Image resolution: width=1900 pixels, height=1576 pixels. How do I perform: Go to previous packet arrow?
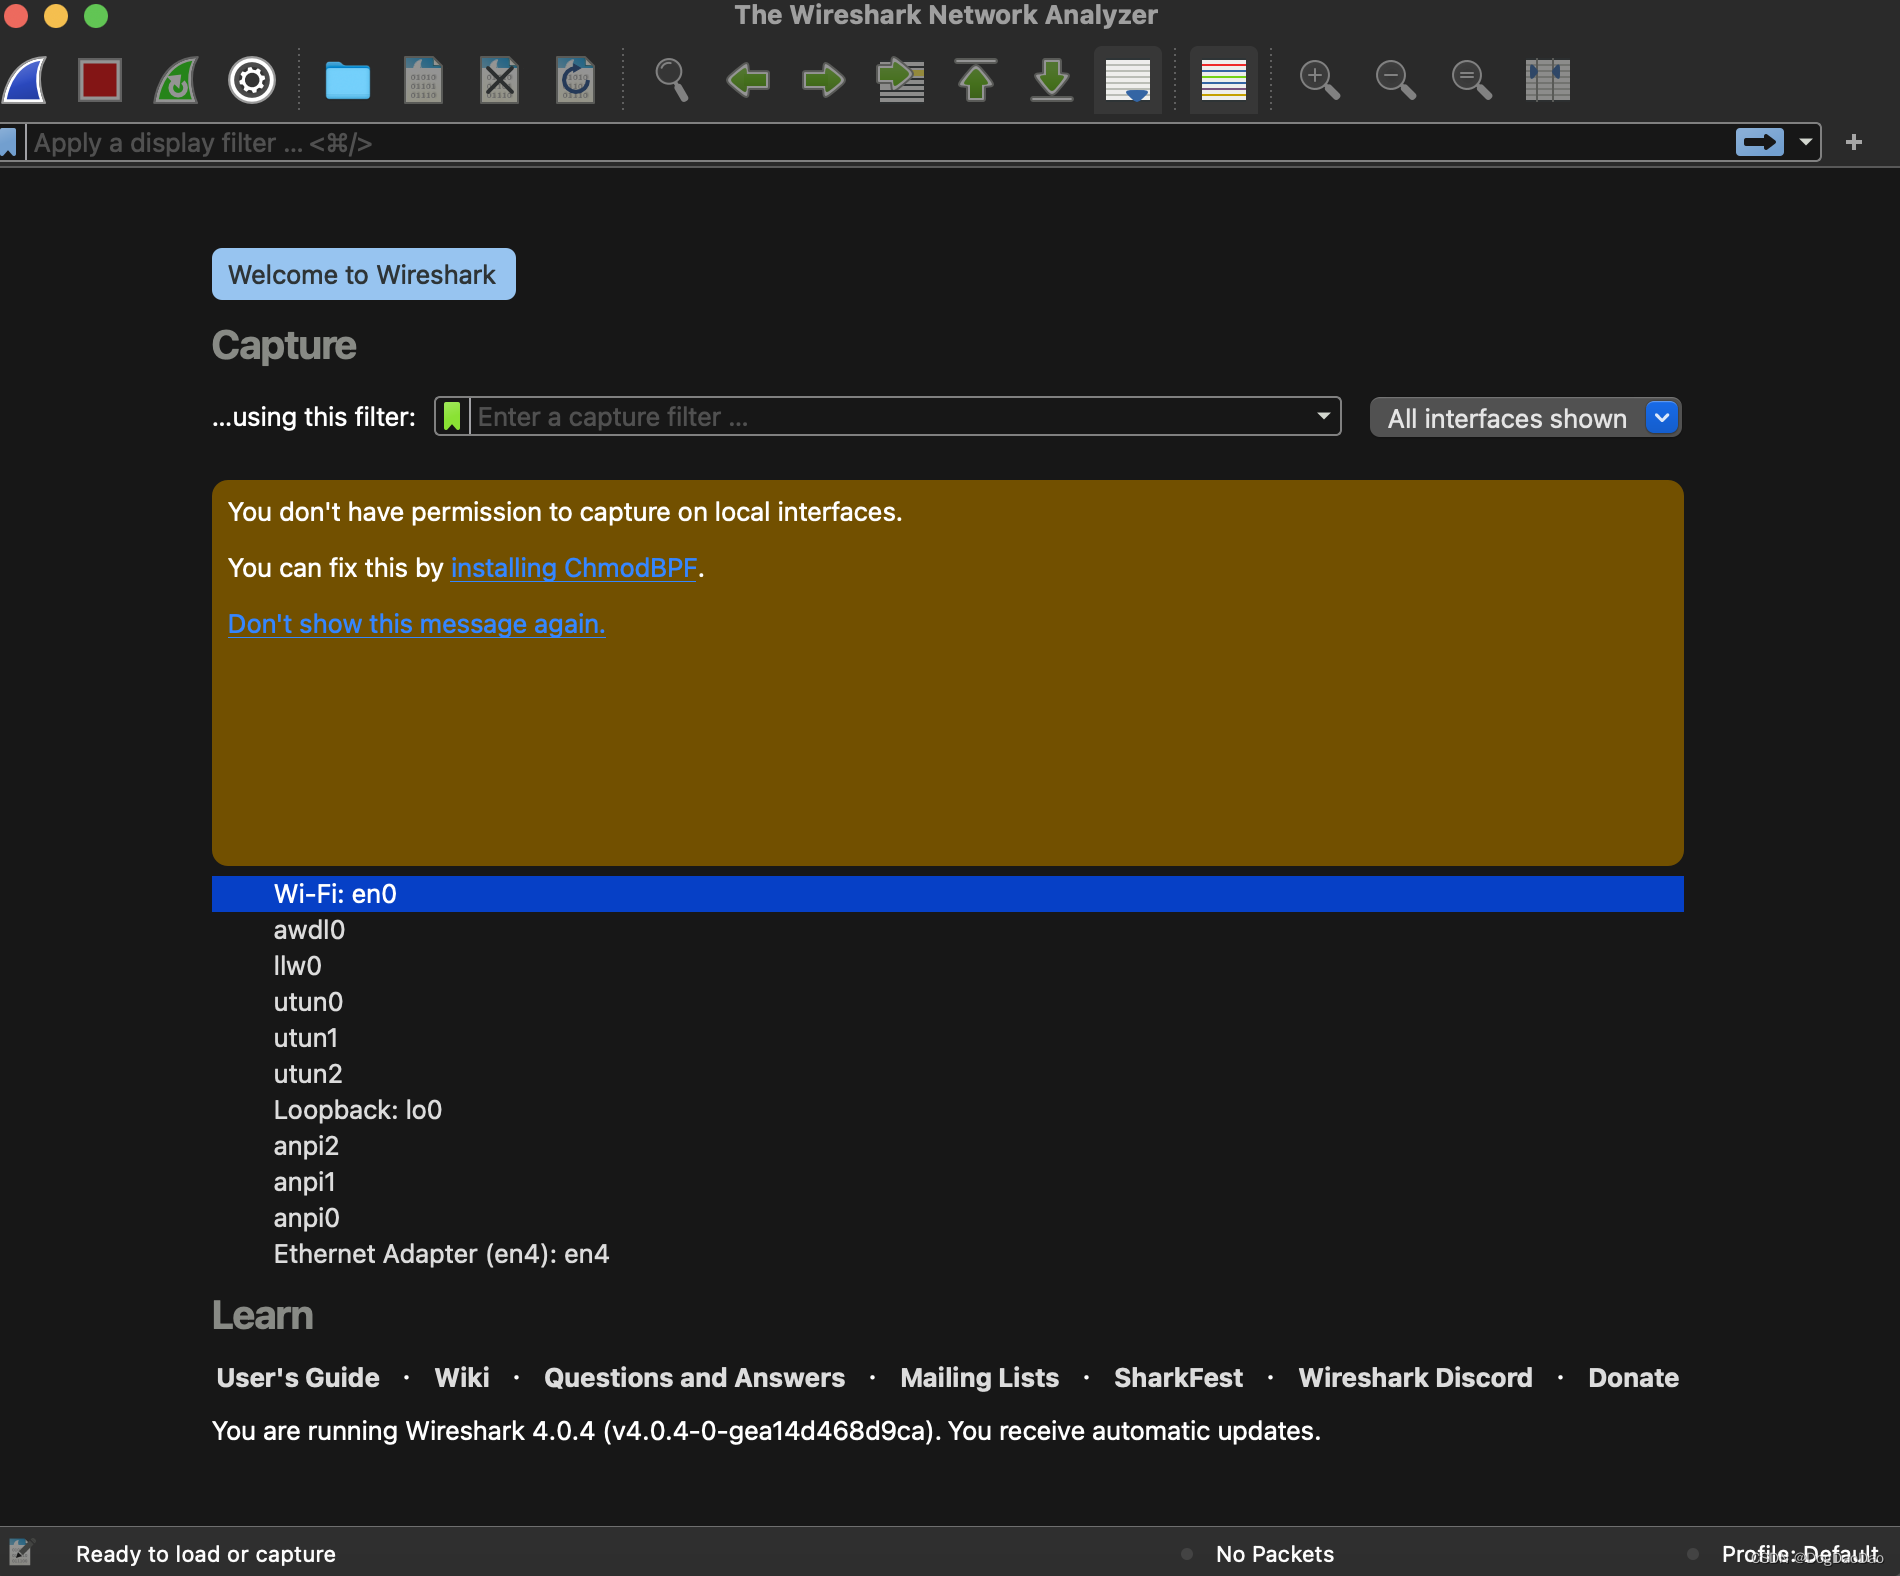[x=747, y=80]
